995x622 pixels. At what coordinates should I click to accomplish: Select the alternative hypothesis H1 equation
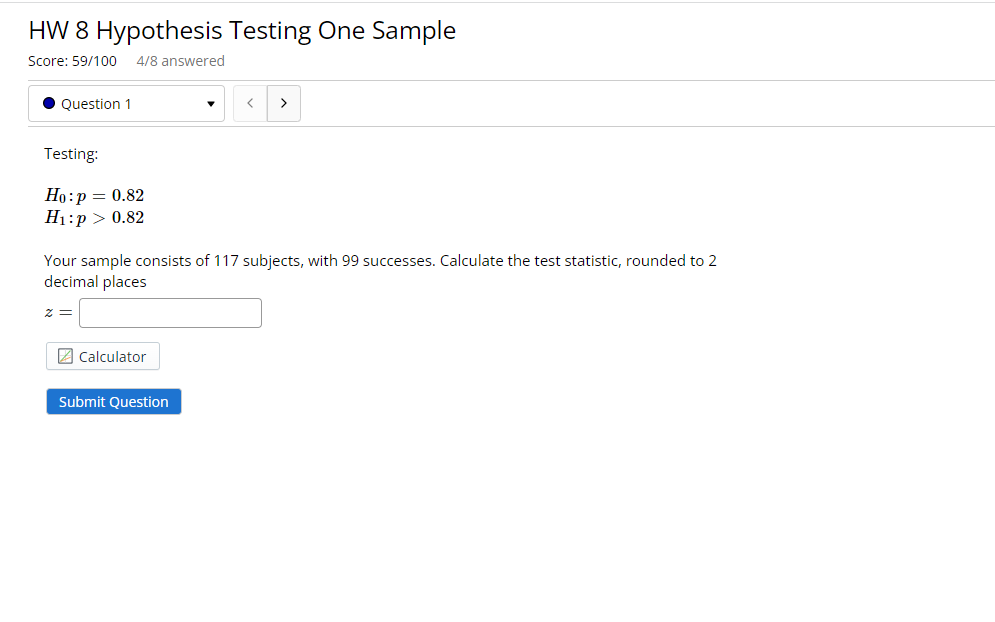[x=95, y=218]
